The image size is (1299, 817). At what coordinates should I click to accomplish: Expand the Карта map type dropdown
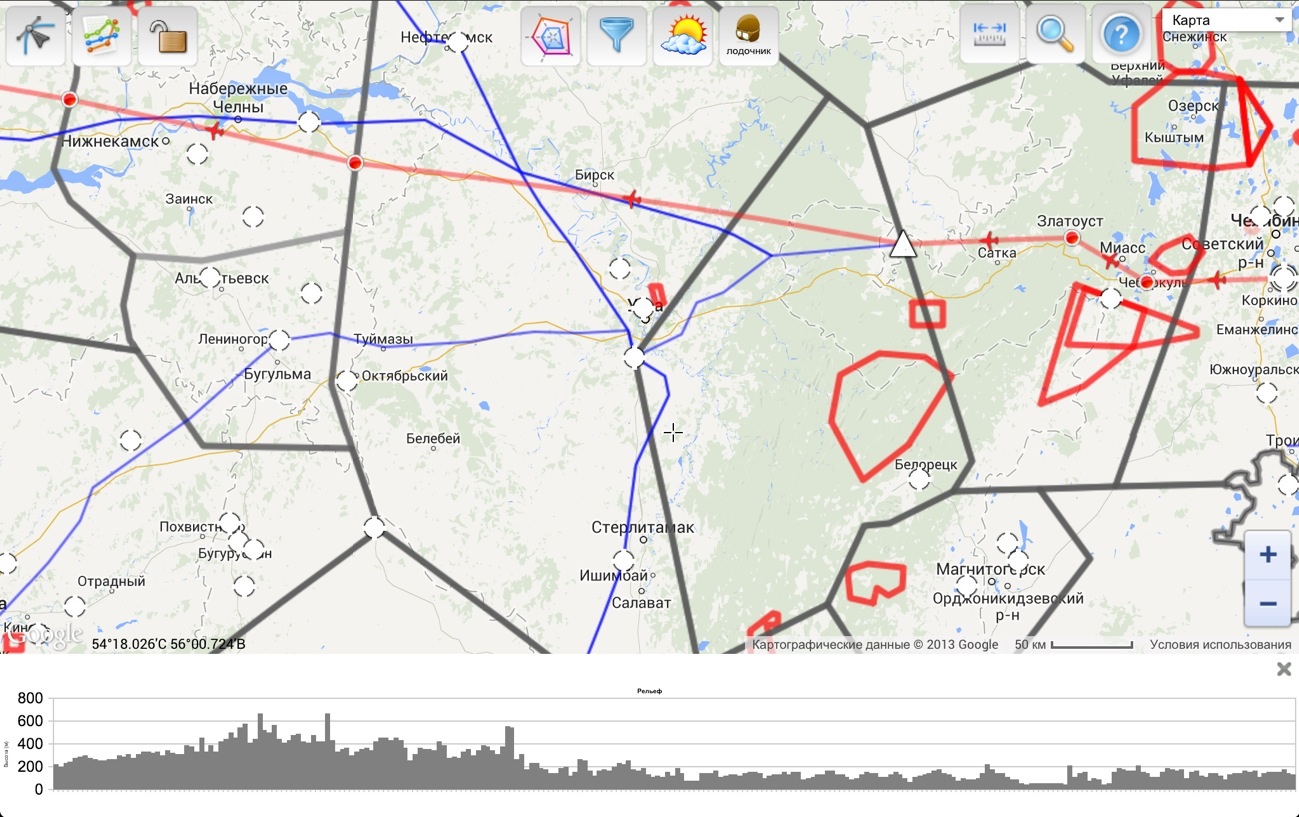click(1225, 20)
